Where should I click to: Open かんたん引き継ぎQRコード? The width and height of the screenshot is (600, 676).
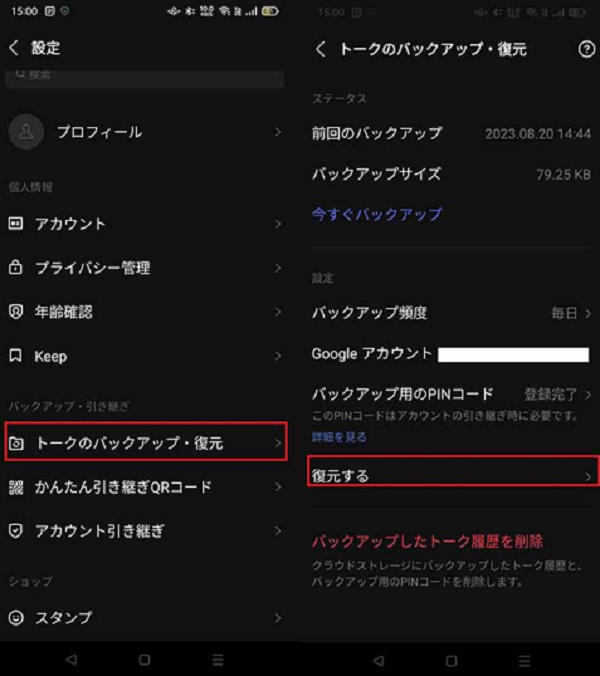(x=144, y=487)
